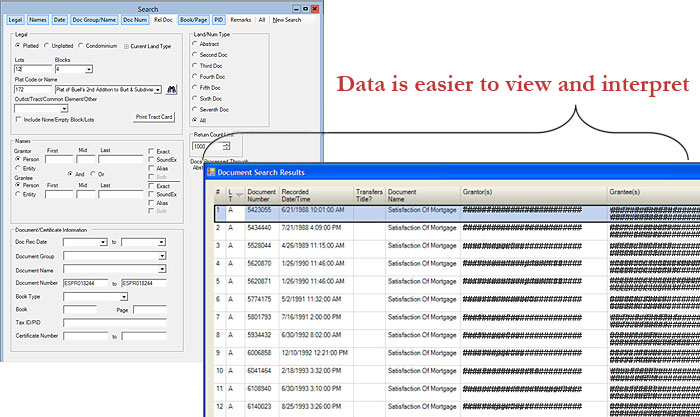The image size is (700, 417).
Task: Check Grantor SoundEx checkbox
Action: tap(151, 159)
